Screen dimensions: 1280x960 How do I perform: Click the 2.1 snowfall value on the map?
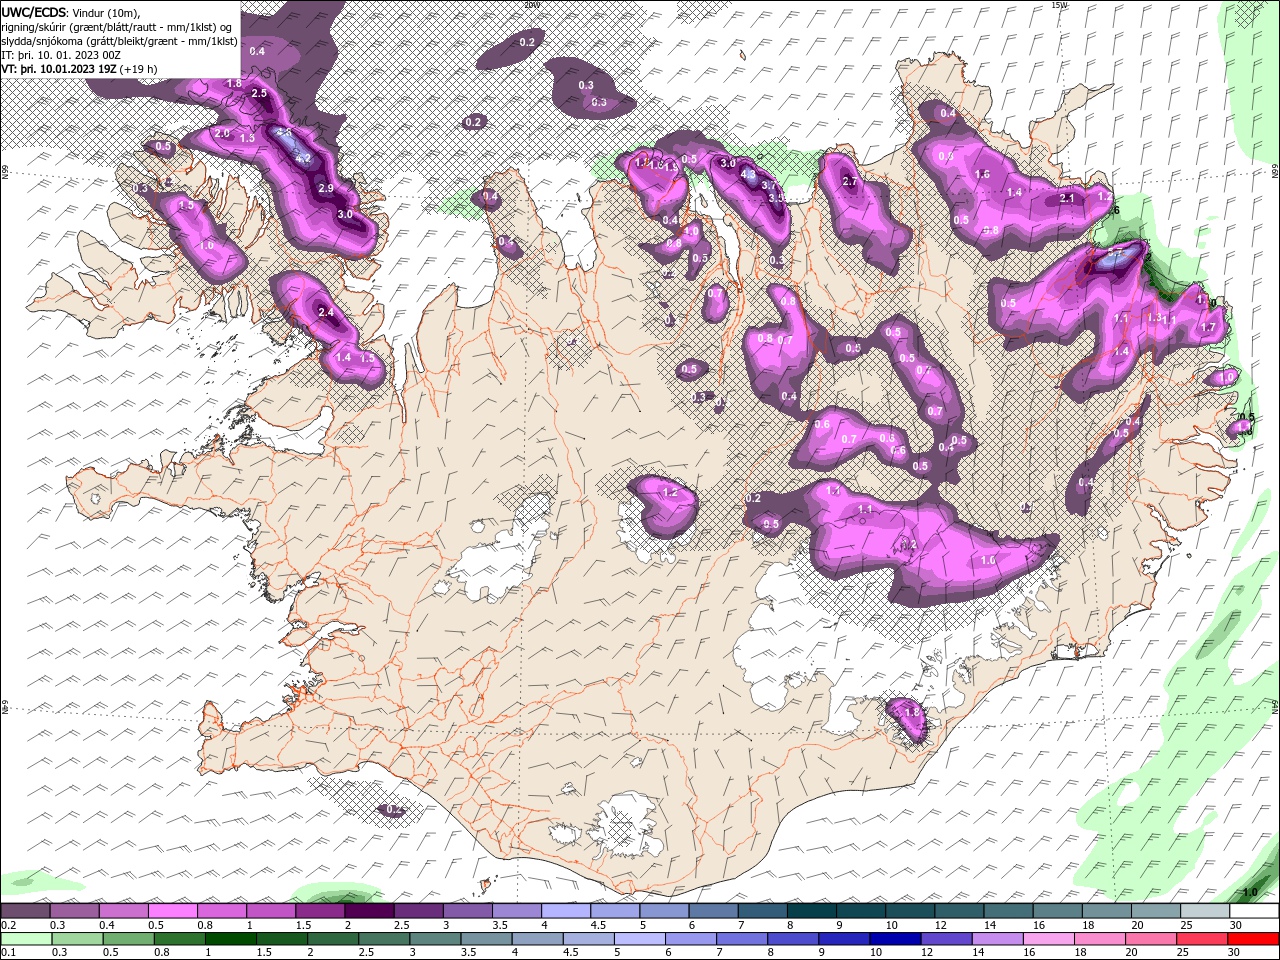1066,198
